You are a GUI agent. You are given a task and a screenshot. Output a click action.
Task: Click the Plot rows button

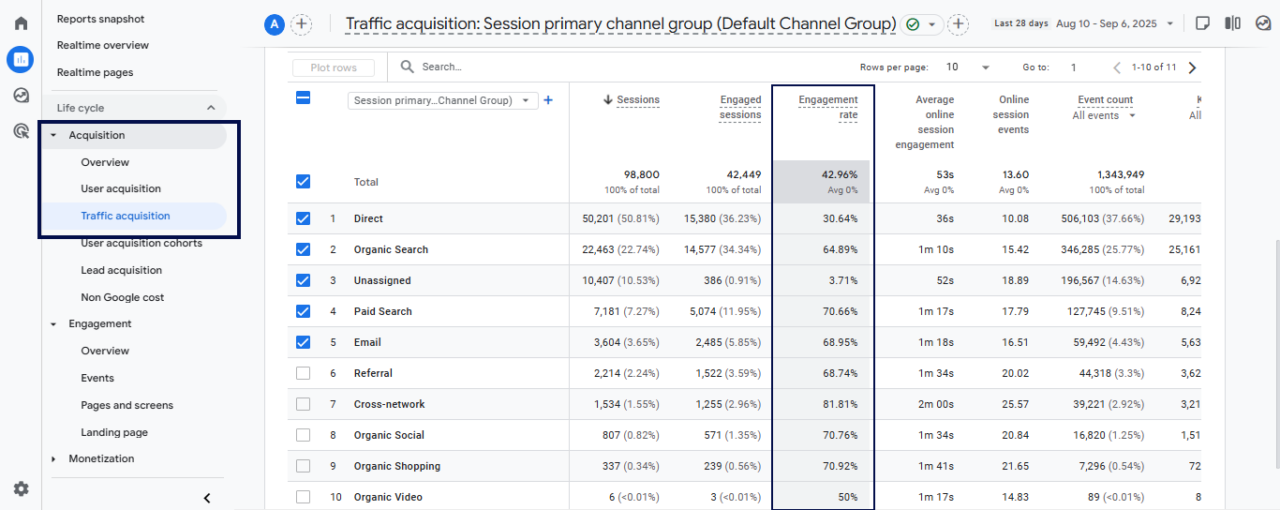334,68
